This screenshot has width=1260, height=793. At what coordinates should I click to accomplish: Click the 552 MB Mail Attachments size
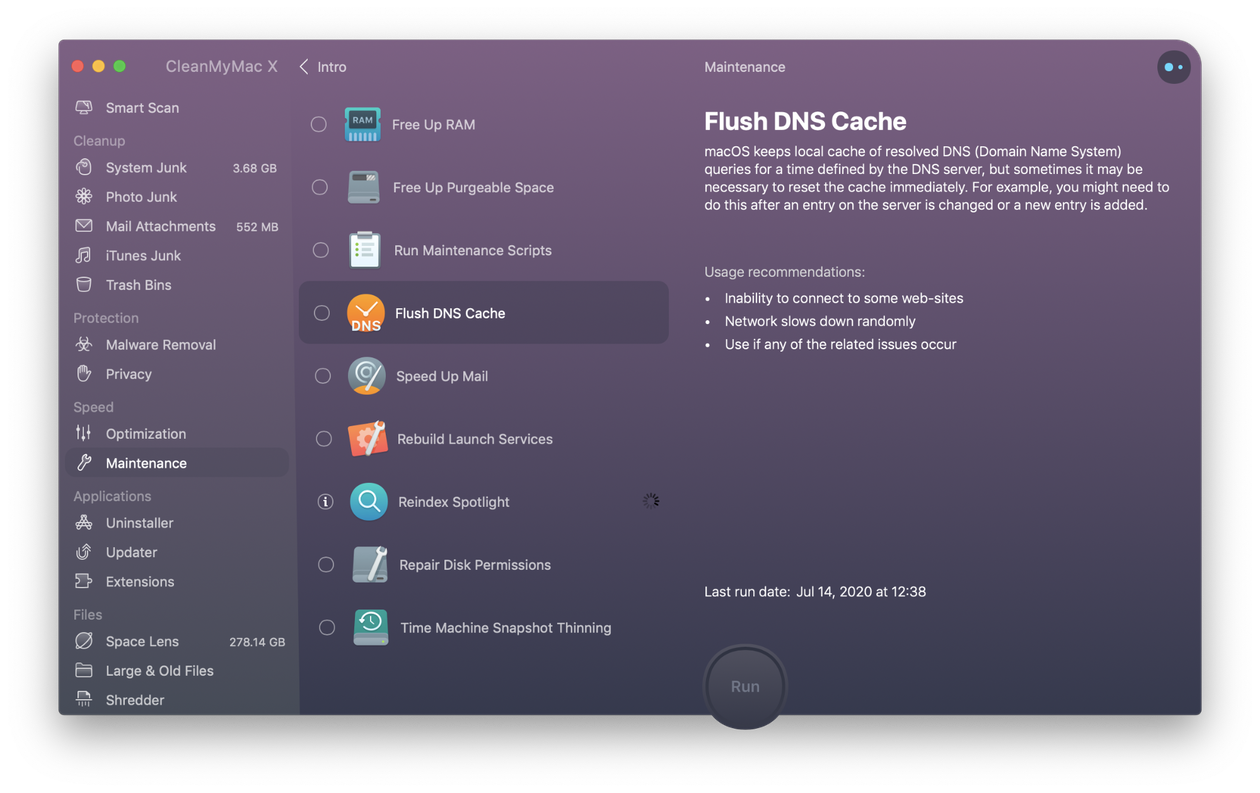pyautogui.click(x=257, y=227)
